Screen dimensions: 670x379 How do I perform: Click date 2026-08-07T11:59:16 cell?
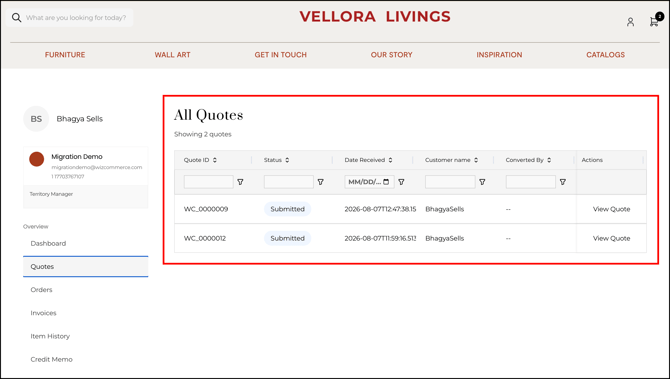pos(380,238)
